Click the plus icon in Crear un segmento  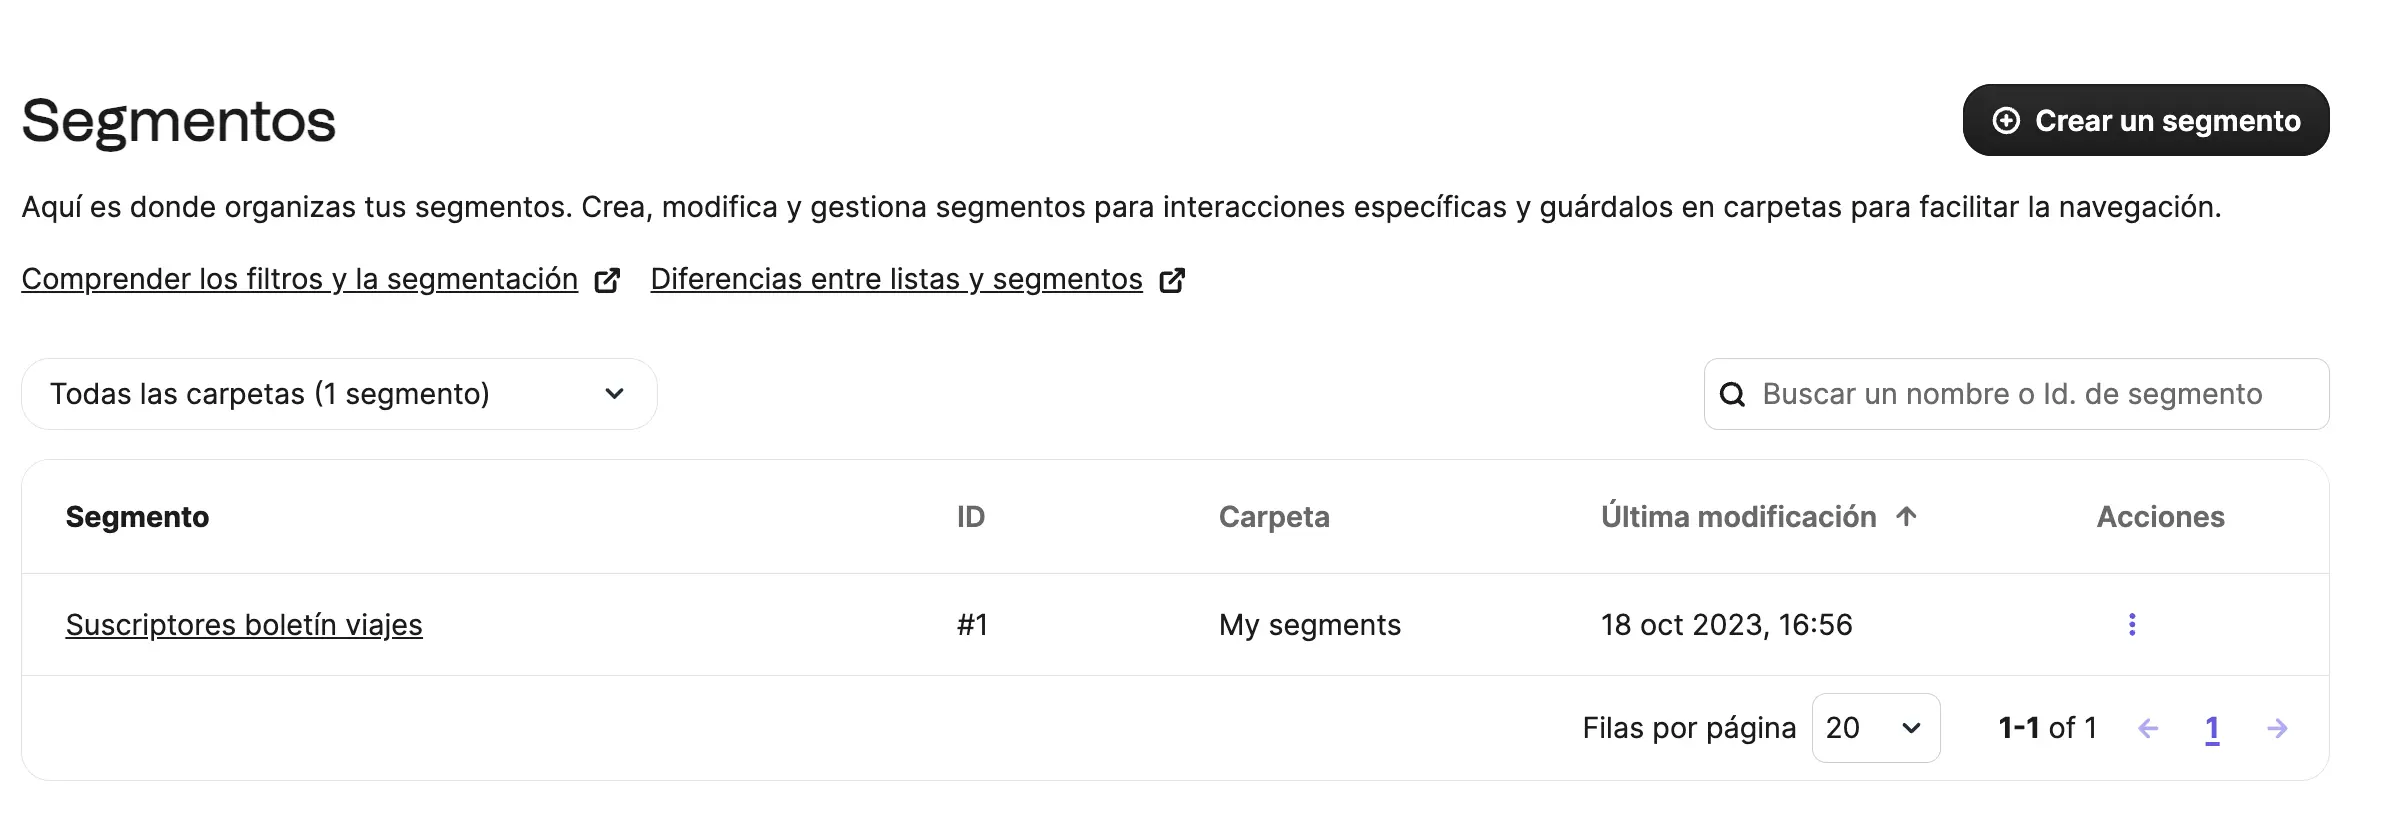(x=2006, y=121)
